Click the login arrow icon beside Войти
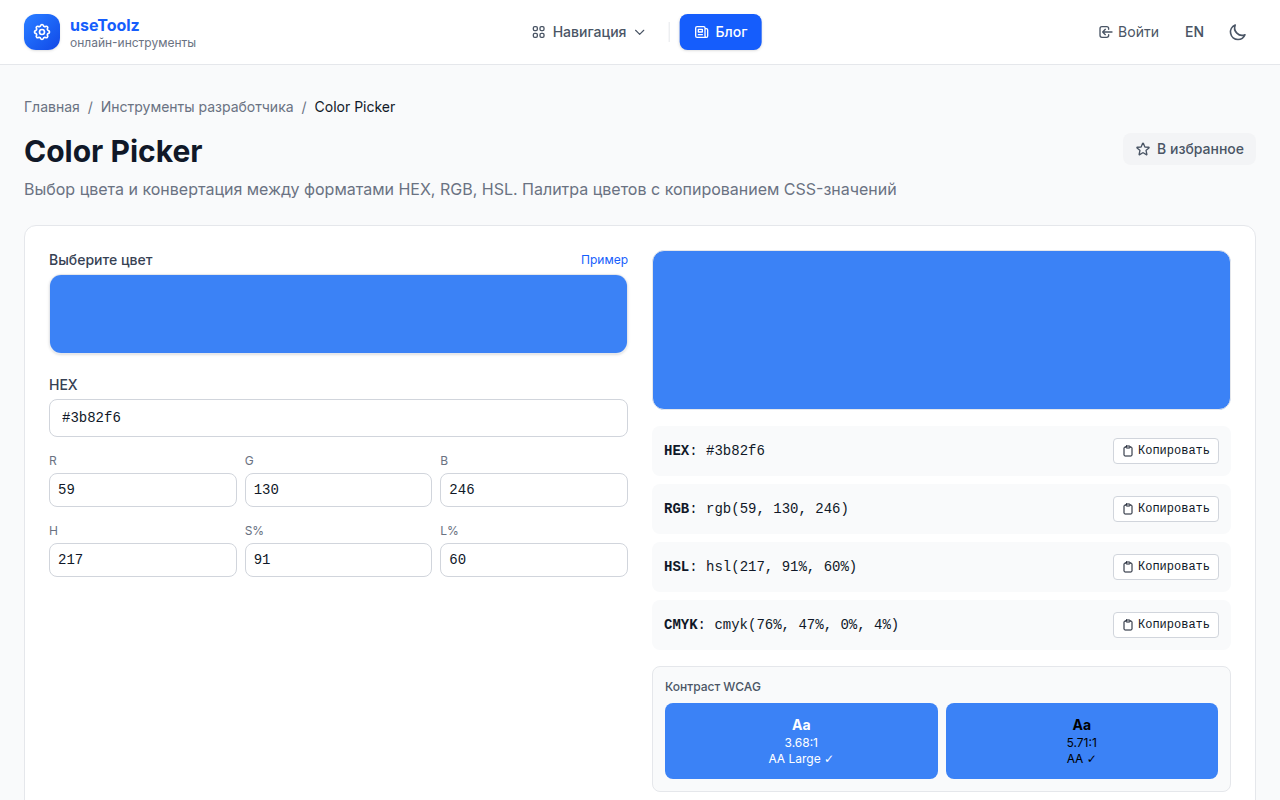Image resolution: width=1280 pixels, height=800 pixels. 1105,32
